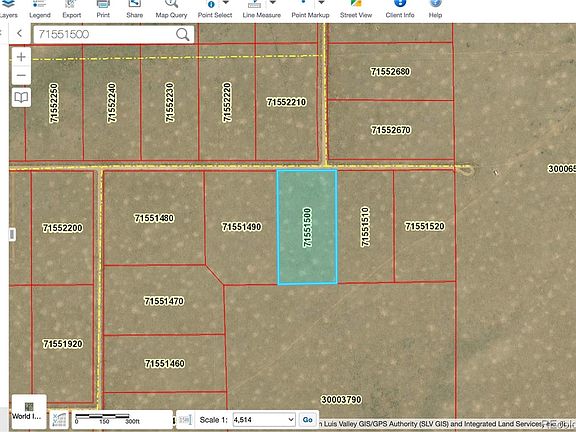
Task: Open the Client Info tool
Action: [x=400, y=10]
